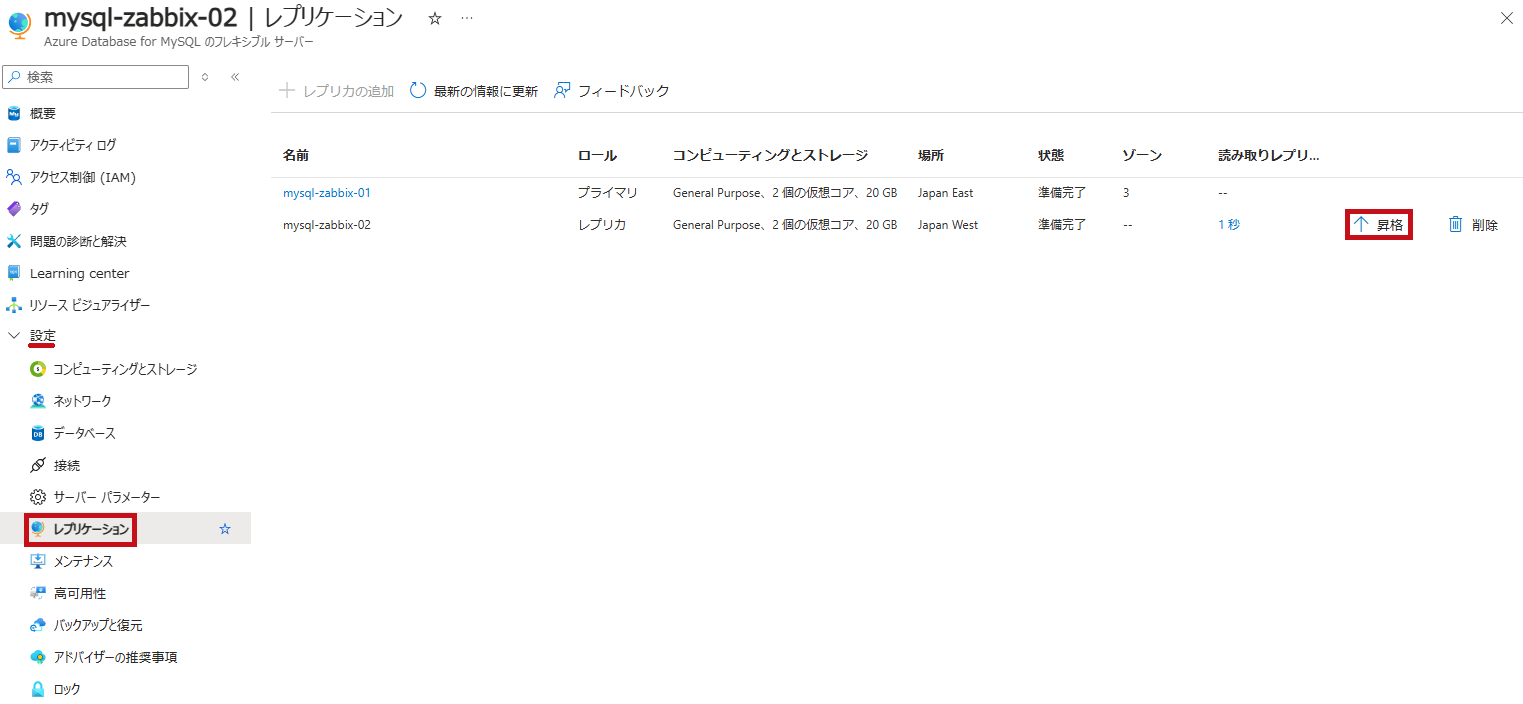This screenshot has width=1523, height=704.
Task: Click the 問題の診断と解決 wrench icon
Action: [x=14, y=241]
